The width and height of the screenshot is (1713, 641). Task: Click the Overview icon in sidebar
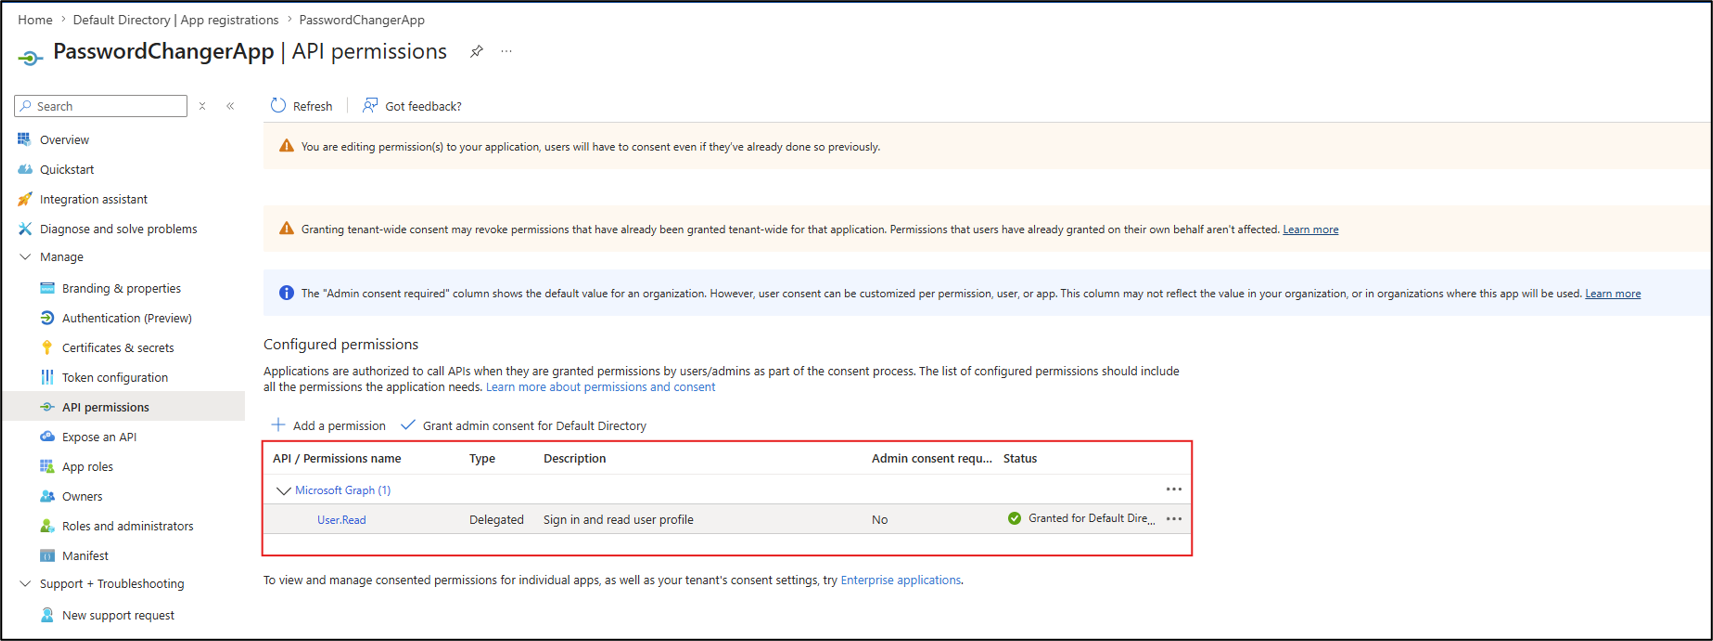click(x=25, y=139)
